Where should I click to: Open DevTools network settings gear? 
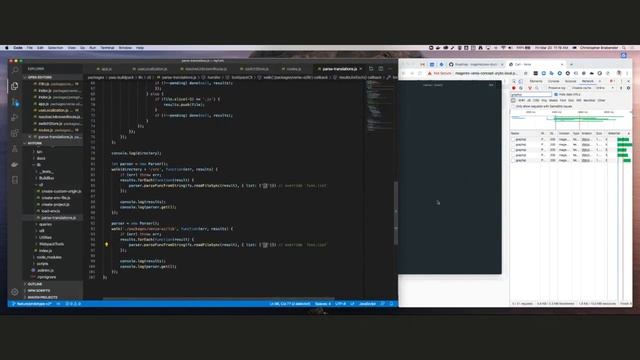pos(629,88)
